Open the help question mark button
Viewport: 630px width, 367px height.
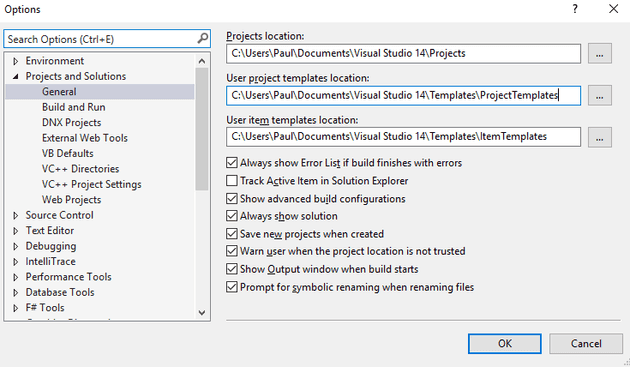tap(575, 9)
